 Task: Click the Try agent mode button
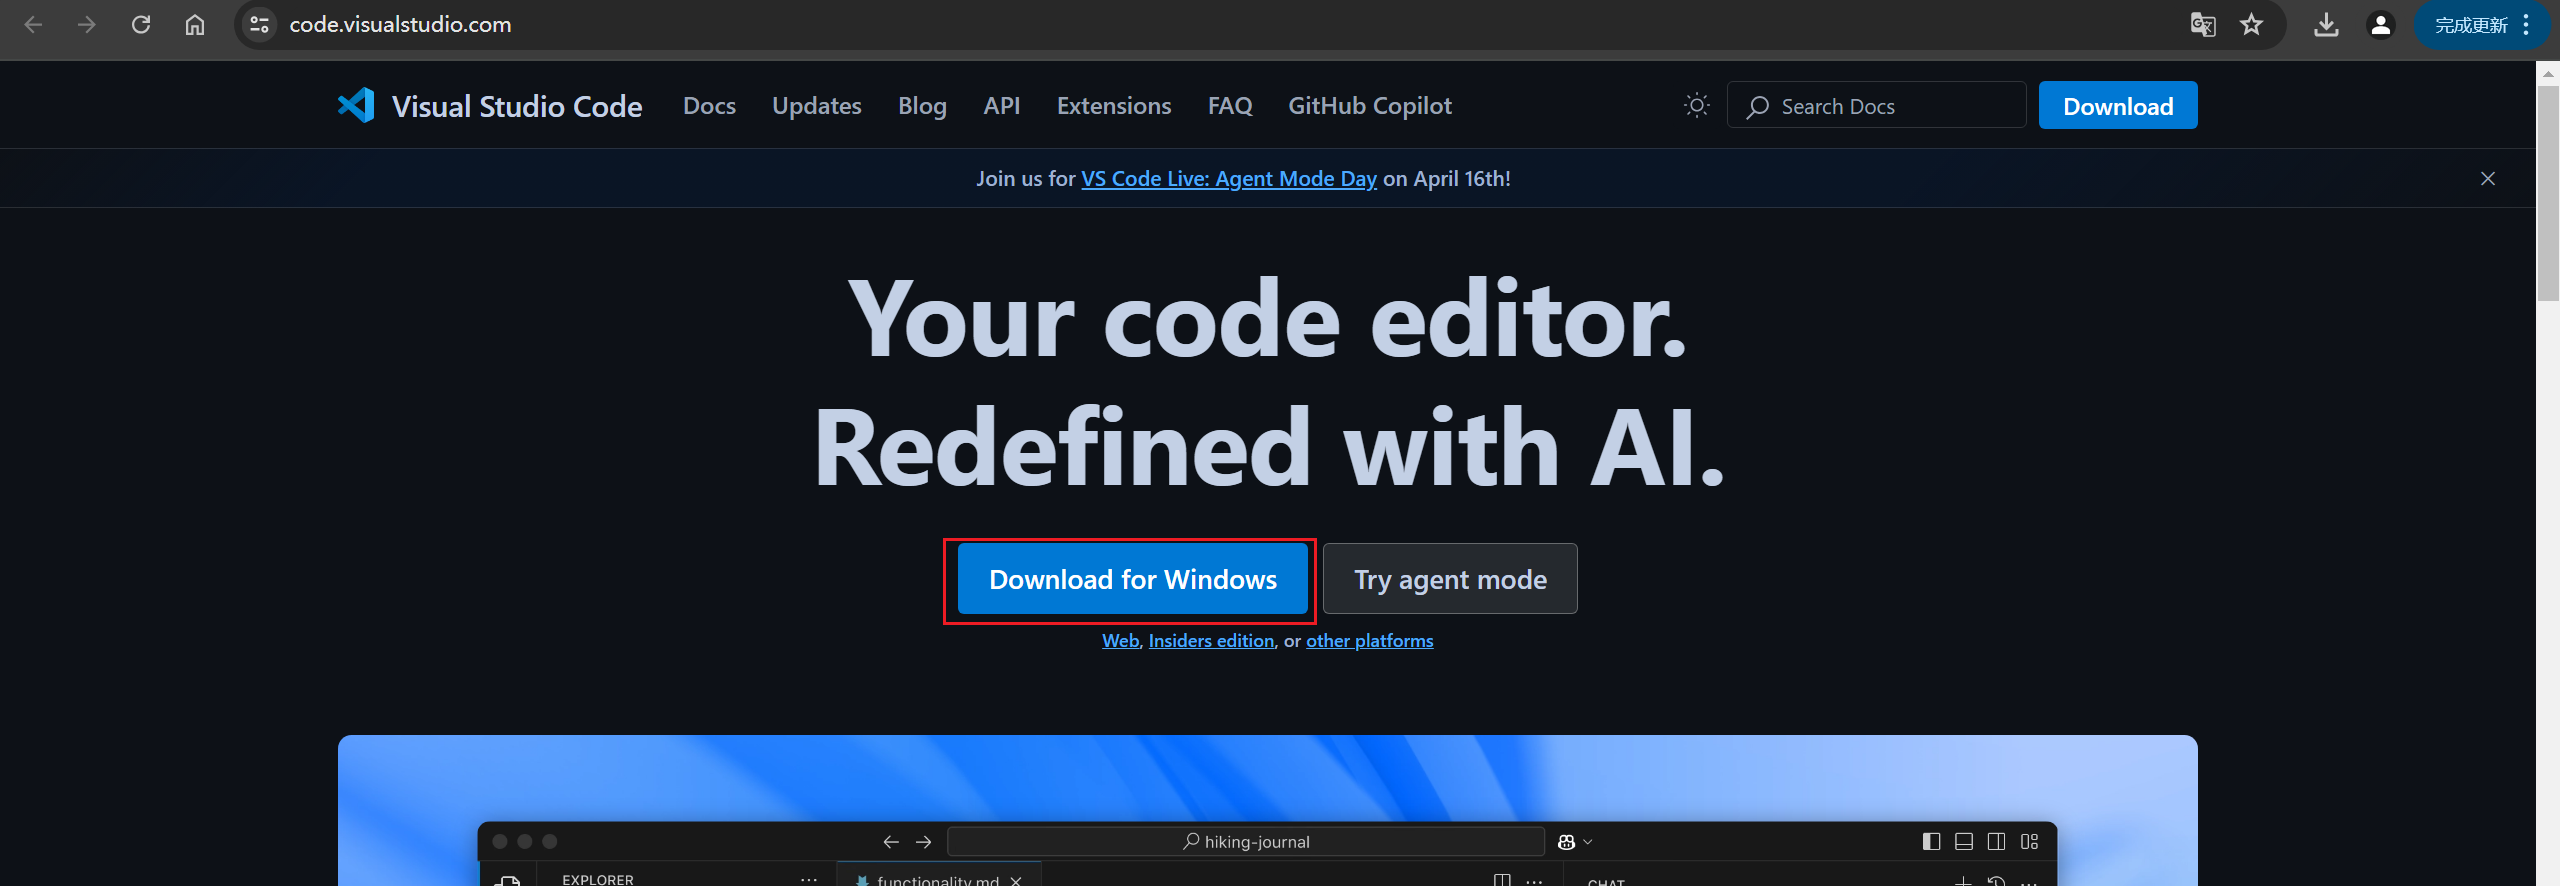pyautogui.click(x=1450, y=579)
